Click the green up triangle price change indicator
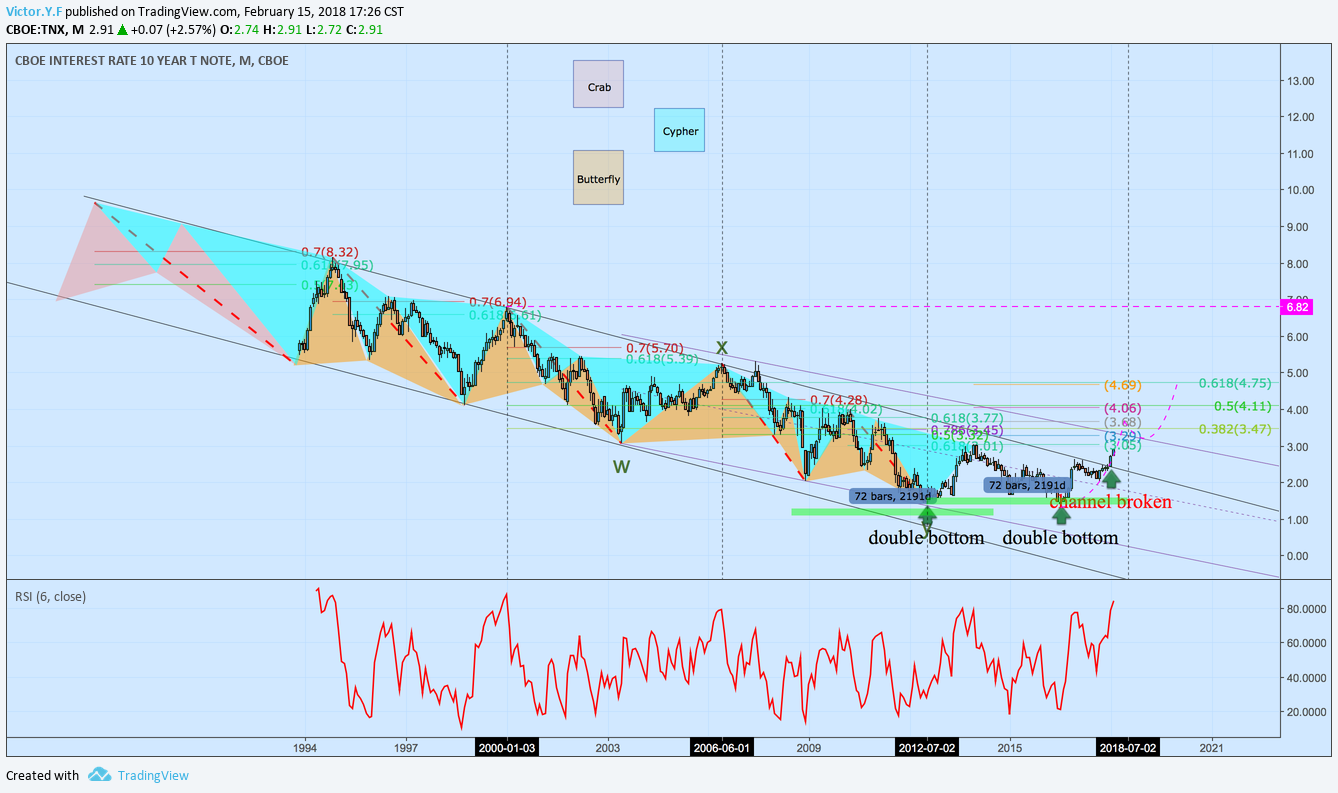Viewport: 1338px width, 793px height. [123, 30]
